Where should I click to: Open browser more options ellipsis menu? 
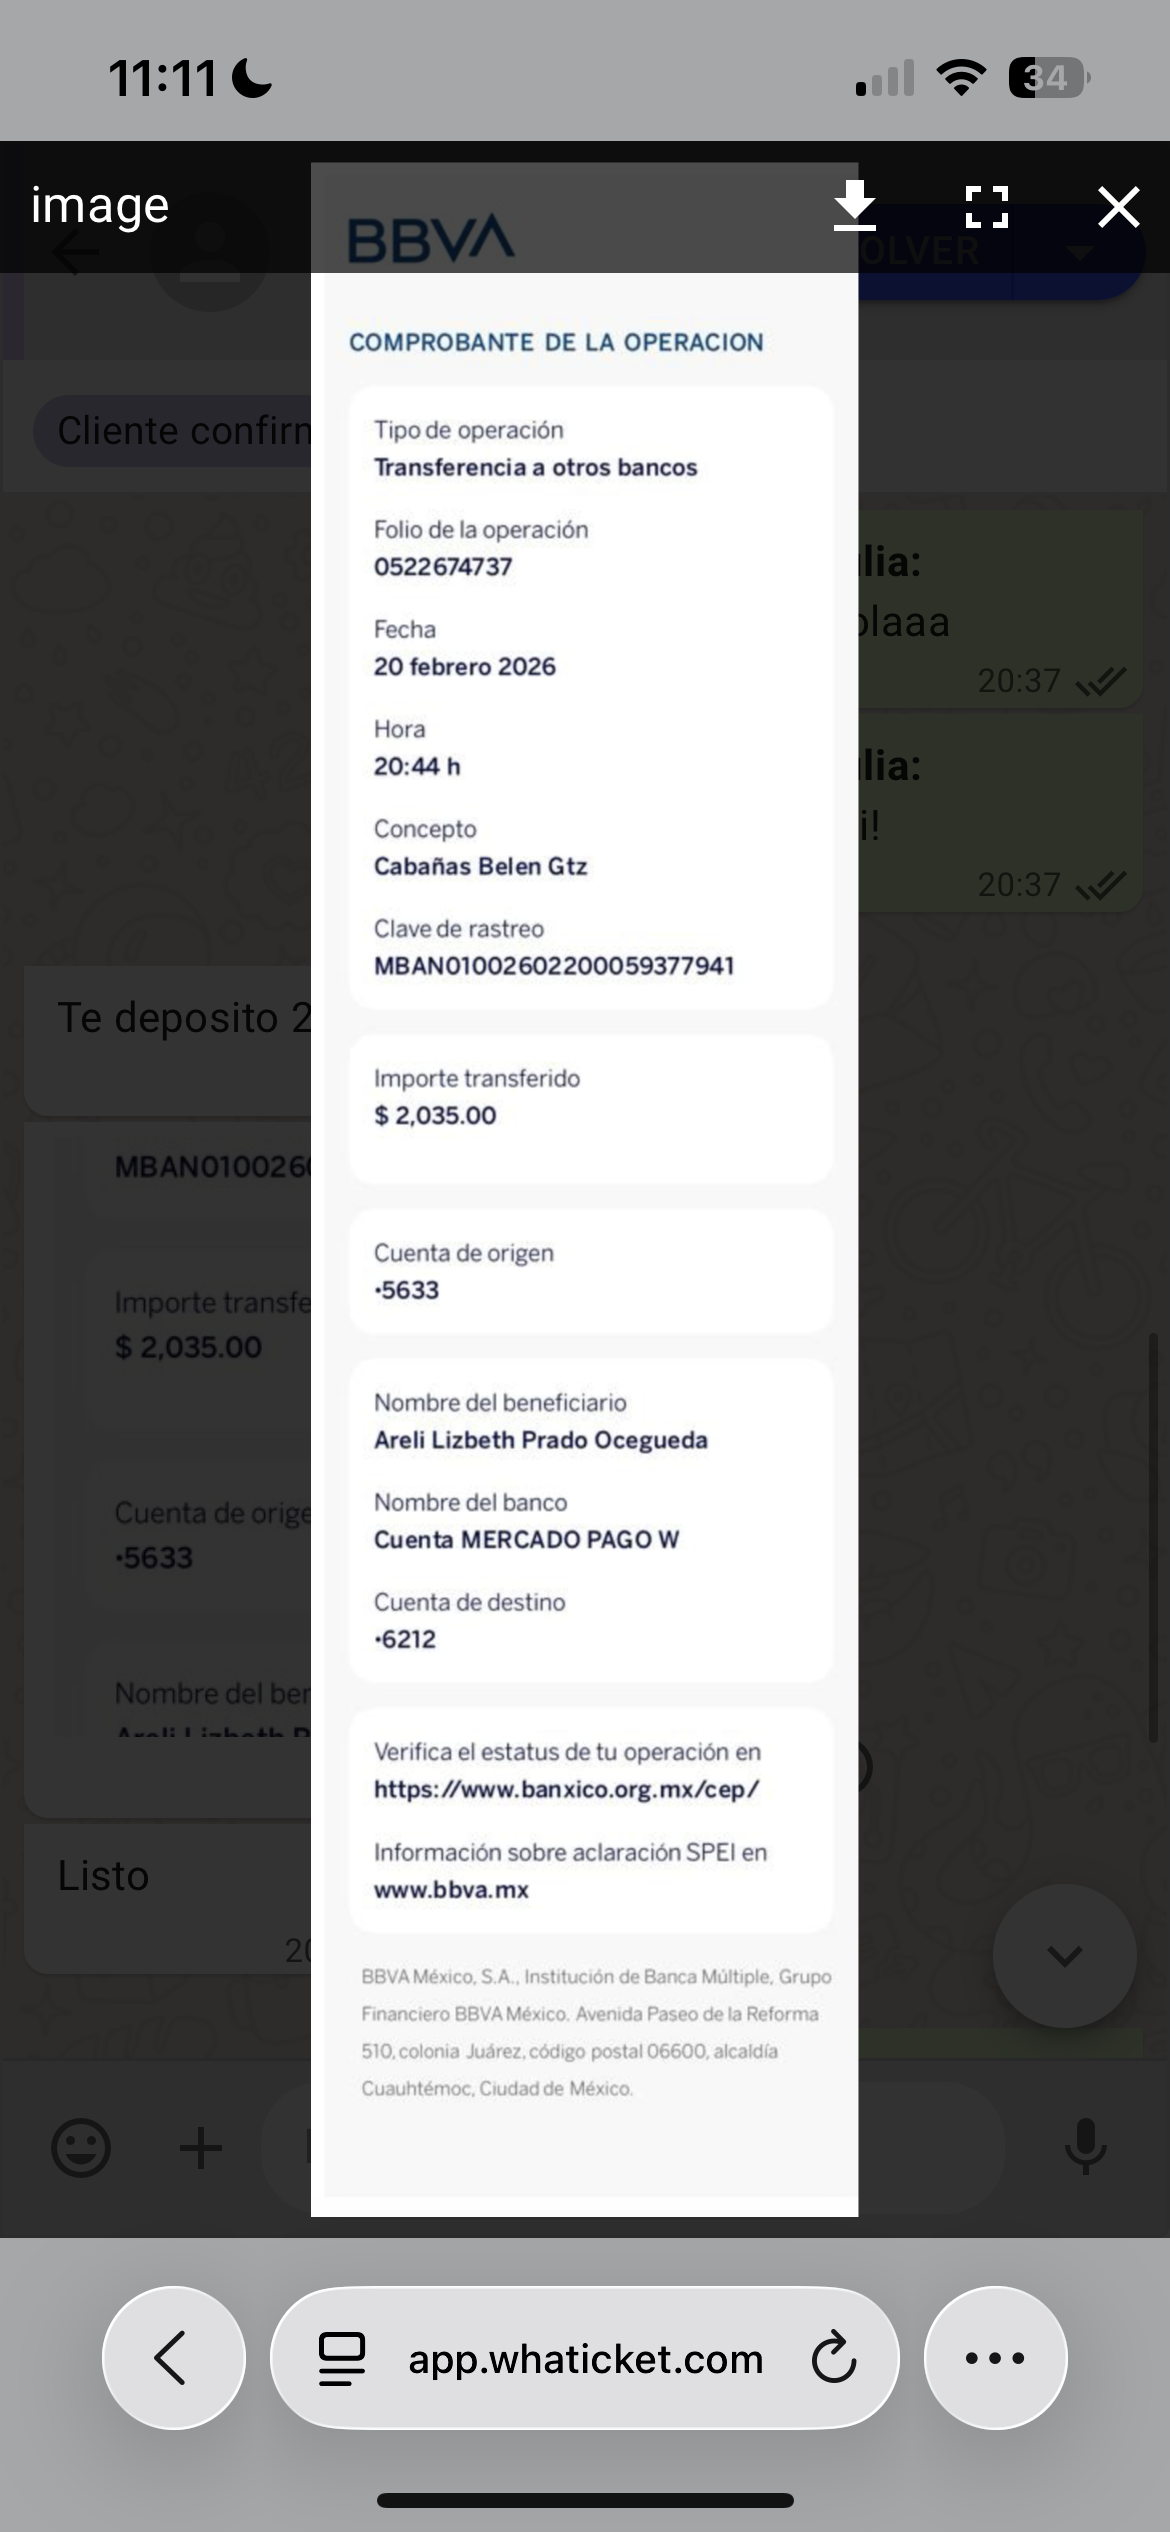tap(995, 2358)
